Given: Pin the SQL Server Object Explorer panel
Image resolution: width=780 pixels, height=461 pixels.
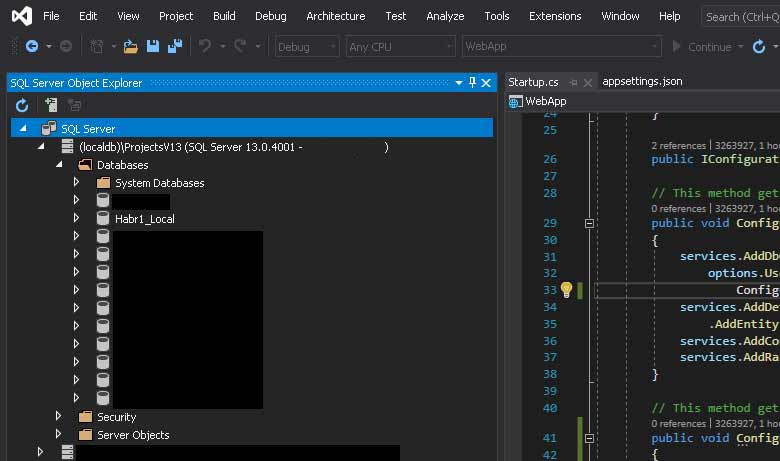Looking at the screenshot, I should [472, 83].
